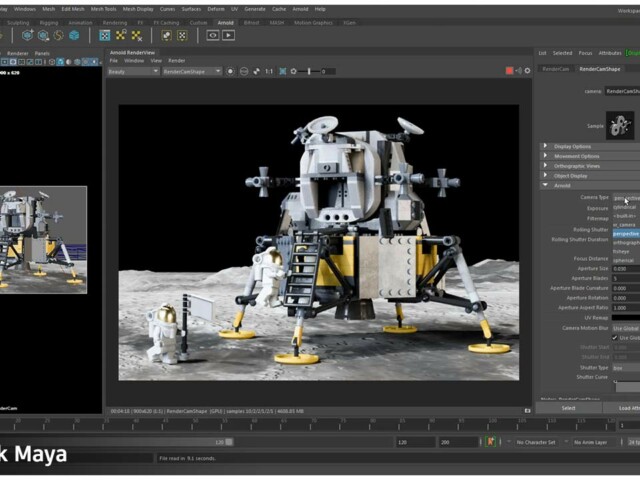Adjust the RenderView exposure slider
This screenshot has height=480, width=640.
click(x=308, y=71)
